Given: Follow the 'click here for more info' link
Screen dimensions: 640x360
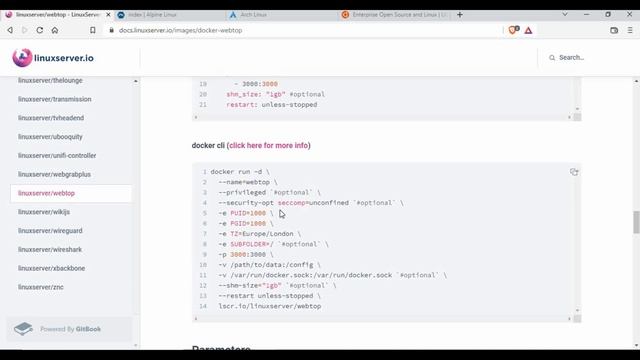Looking at the screenshot, I should point(269,145).
